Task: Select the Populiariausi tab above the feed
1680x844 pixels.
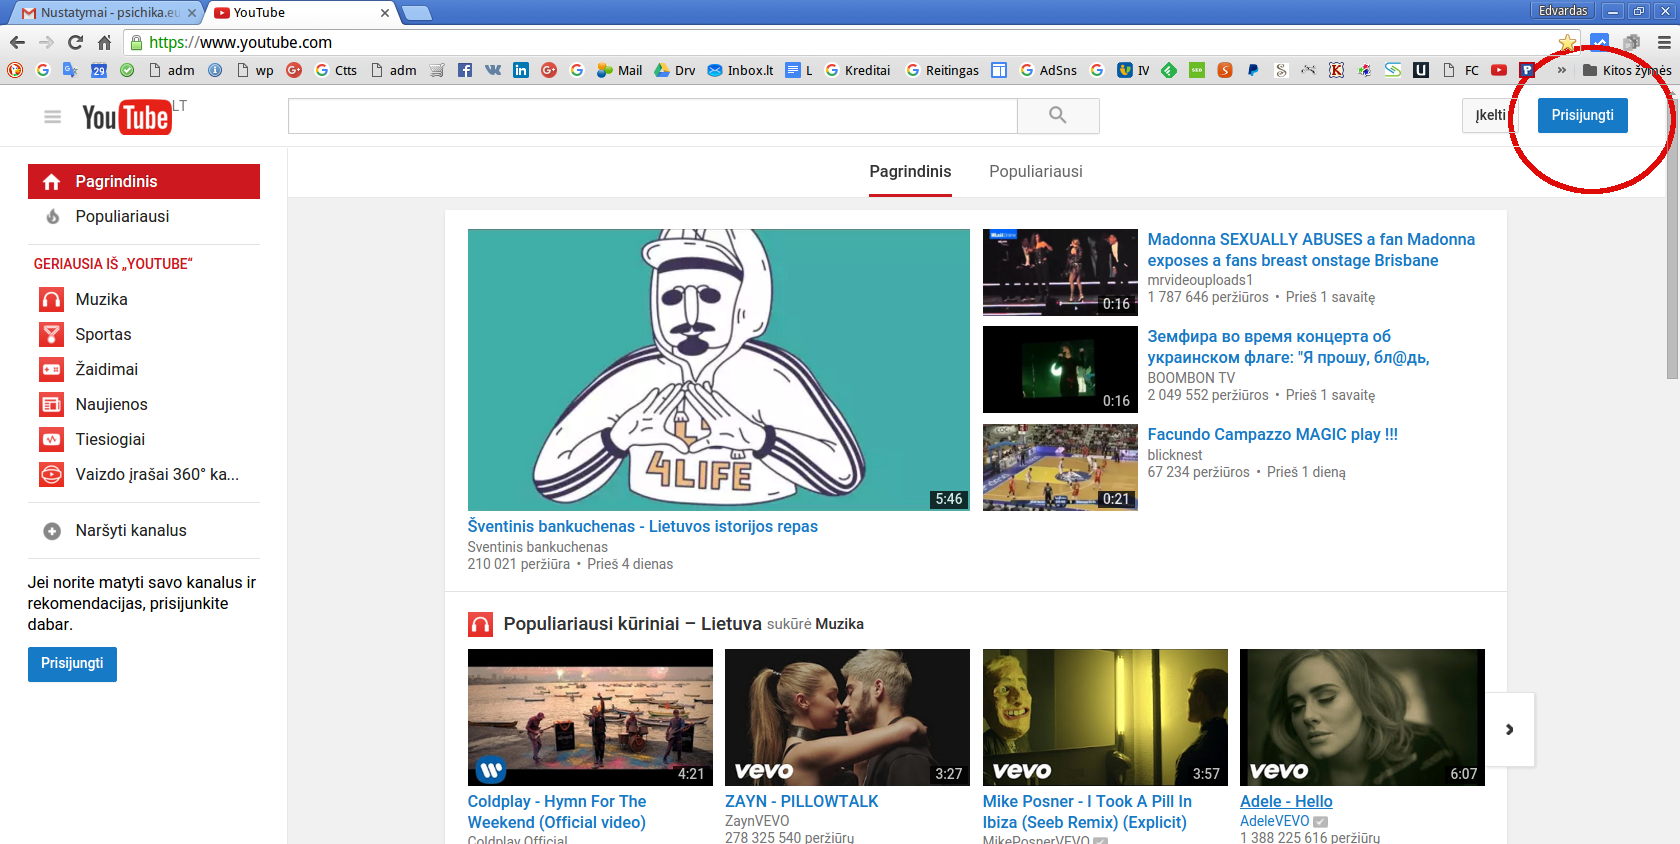Action: (x=1036, y=172)
